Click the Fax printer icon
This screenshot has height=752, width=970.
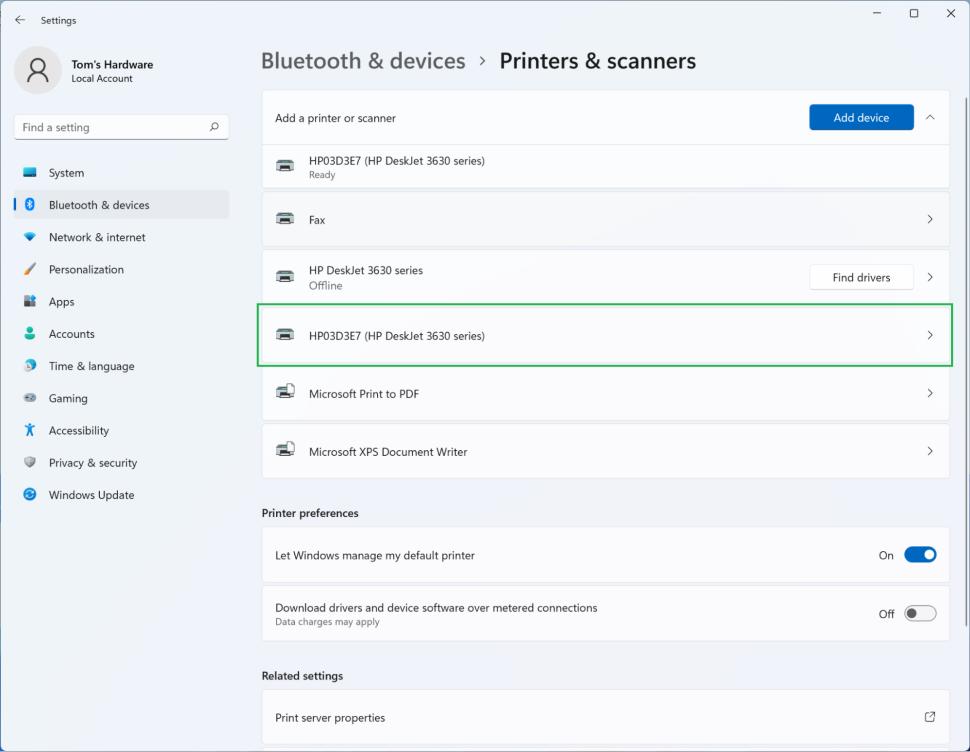285,219
